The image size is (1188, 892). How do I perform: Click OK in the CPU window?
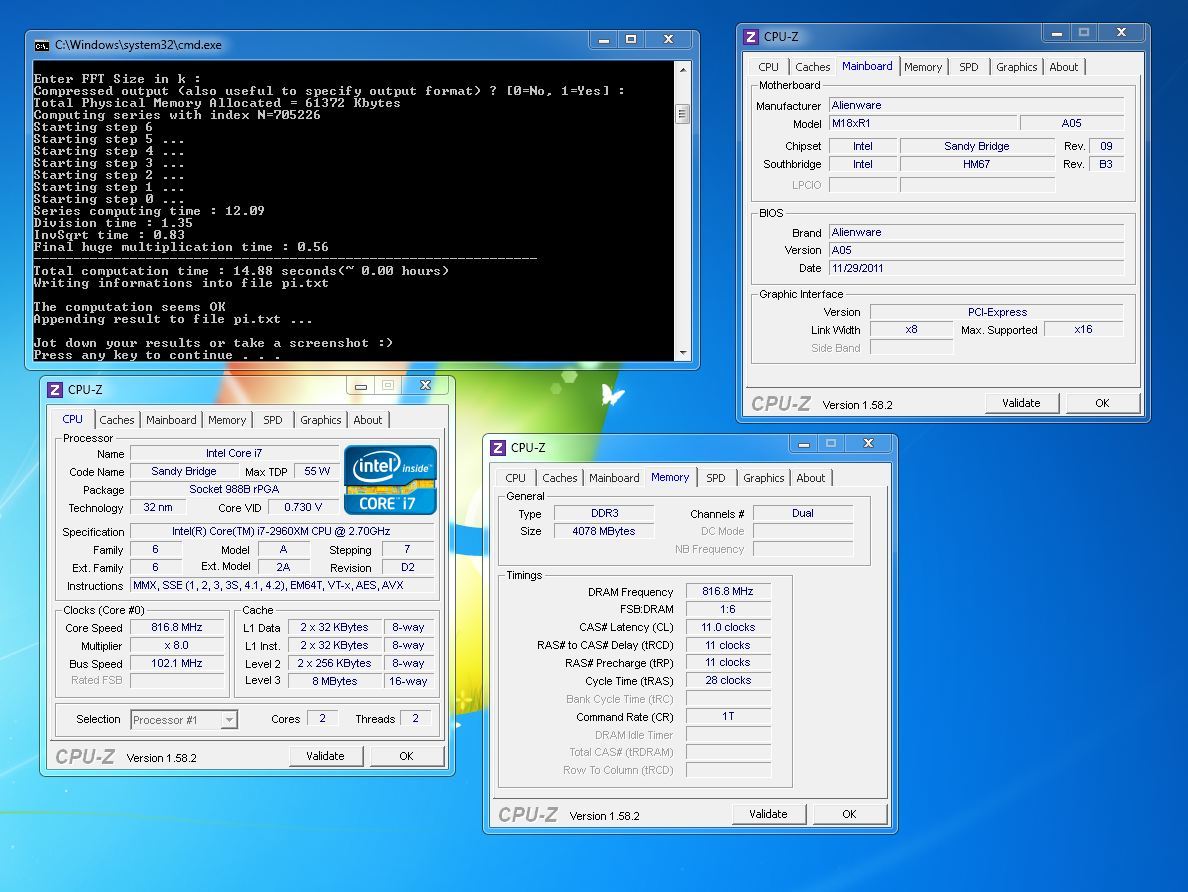406,756
